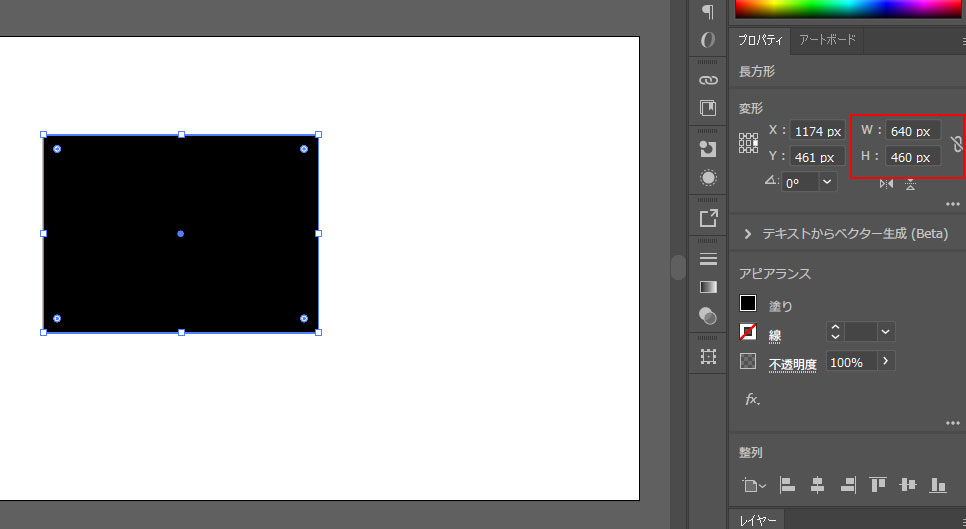966x529 pixels.
Task: Open the Gradient panel icon
Action: coord(708,287)
